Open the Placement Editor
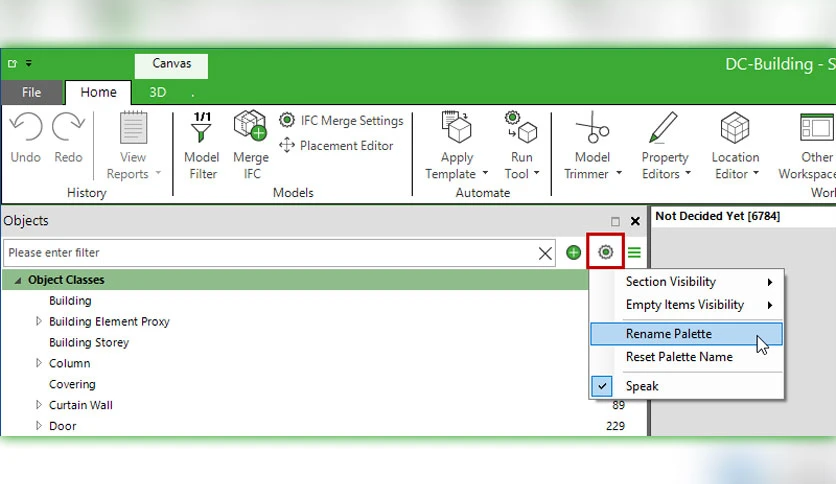Screen dimensions: 836x484 (x=336, y=146)
